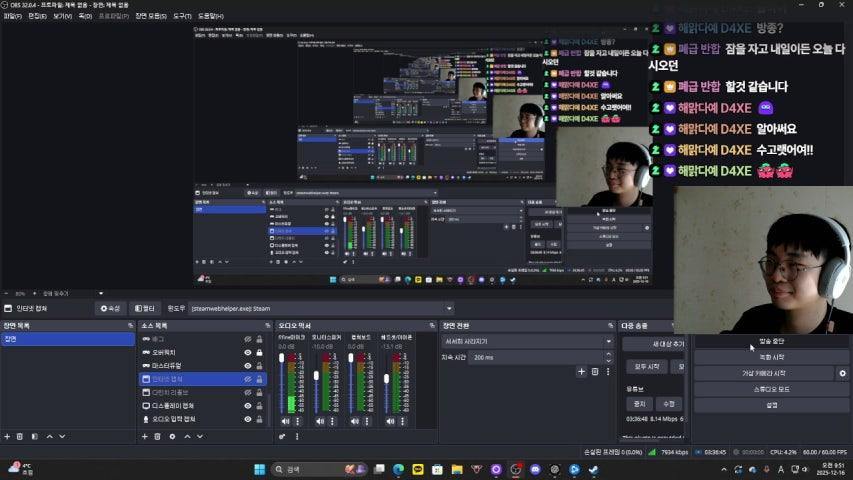Click the 필터 filter button in source toolbar
This screenshot has height=480, width=853.
click(x=144, y=308)
